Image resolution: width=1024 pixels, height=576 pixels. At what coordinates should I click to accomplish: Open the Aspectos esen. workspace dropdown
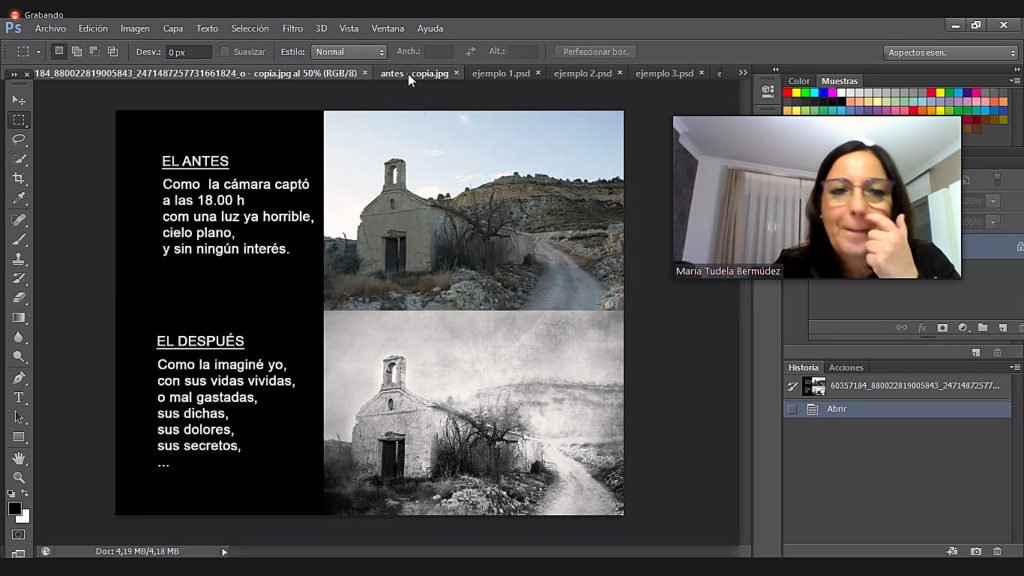coord(950,52)
